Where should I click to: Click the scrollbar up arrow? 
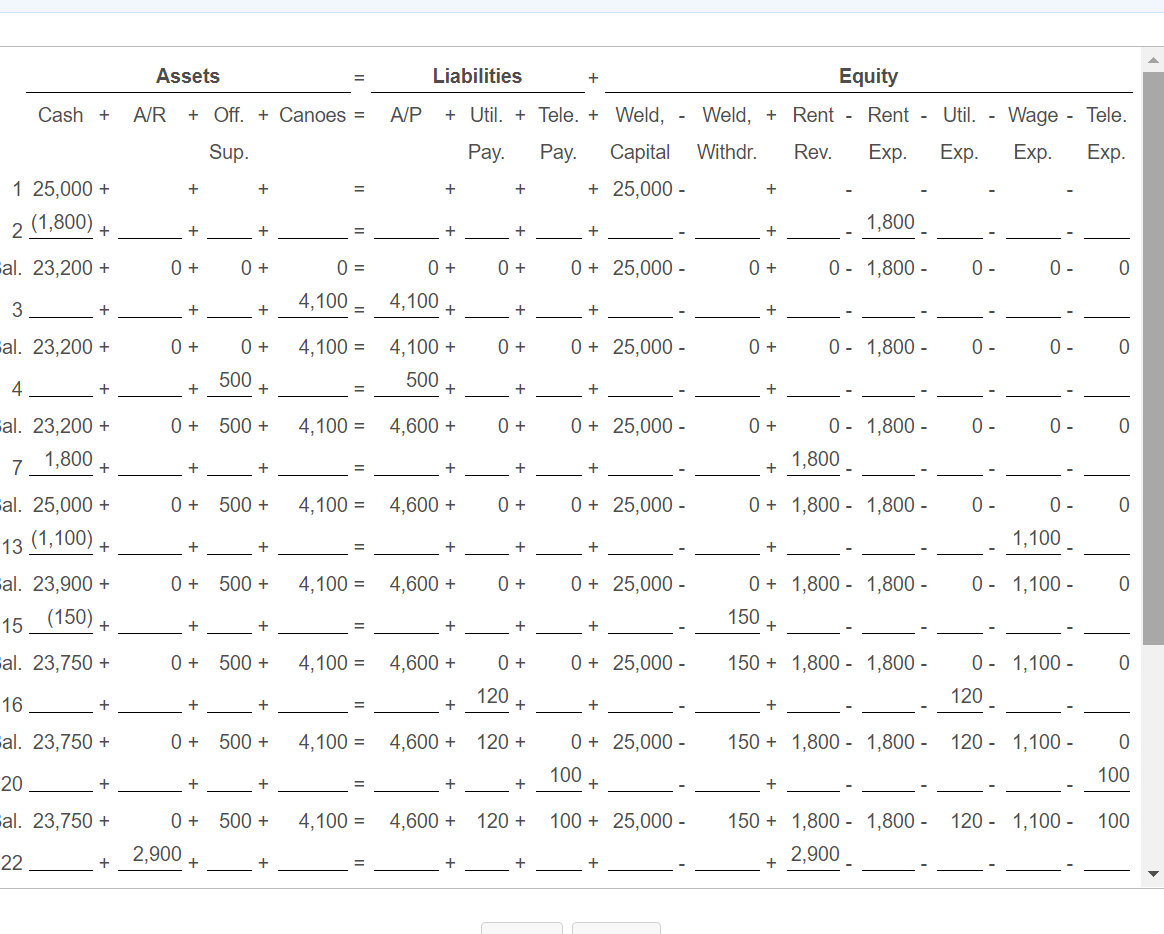[1153, 60]
